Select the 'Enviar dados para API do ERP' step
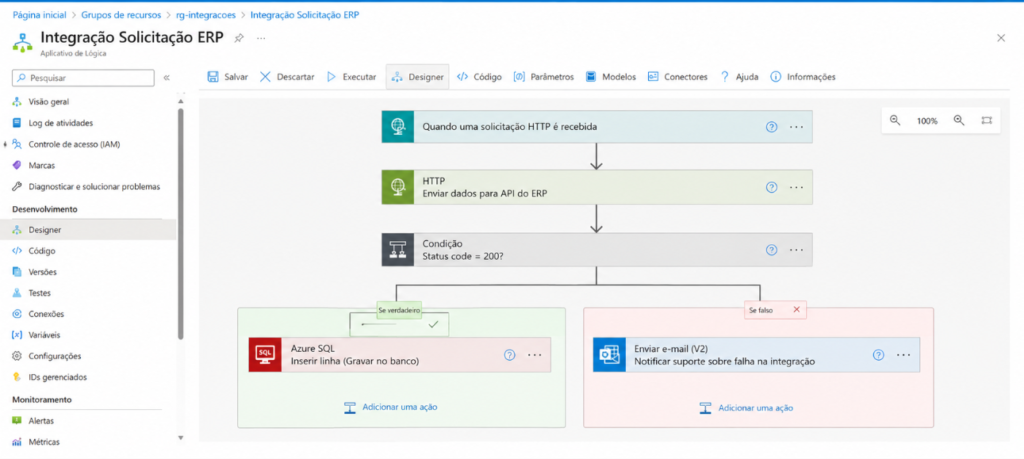The height and width of the screenshot is (459, 1024). click(597, 187)
